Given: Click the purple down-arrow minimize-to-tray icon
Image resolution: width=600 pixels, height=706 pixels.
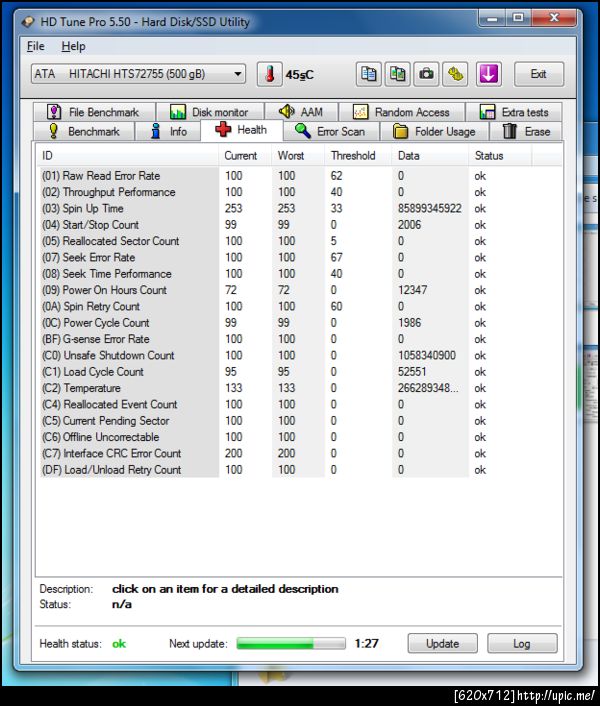Looking at the screenshot, I should pyautogui.click(x=488, y=74).
